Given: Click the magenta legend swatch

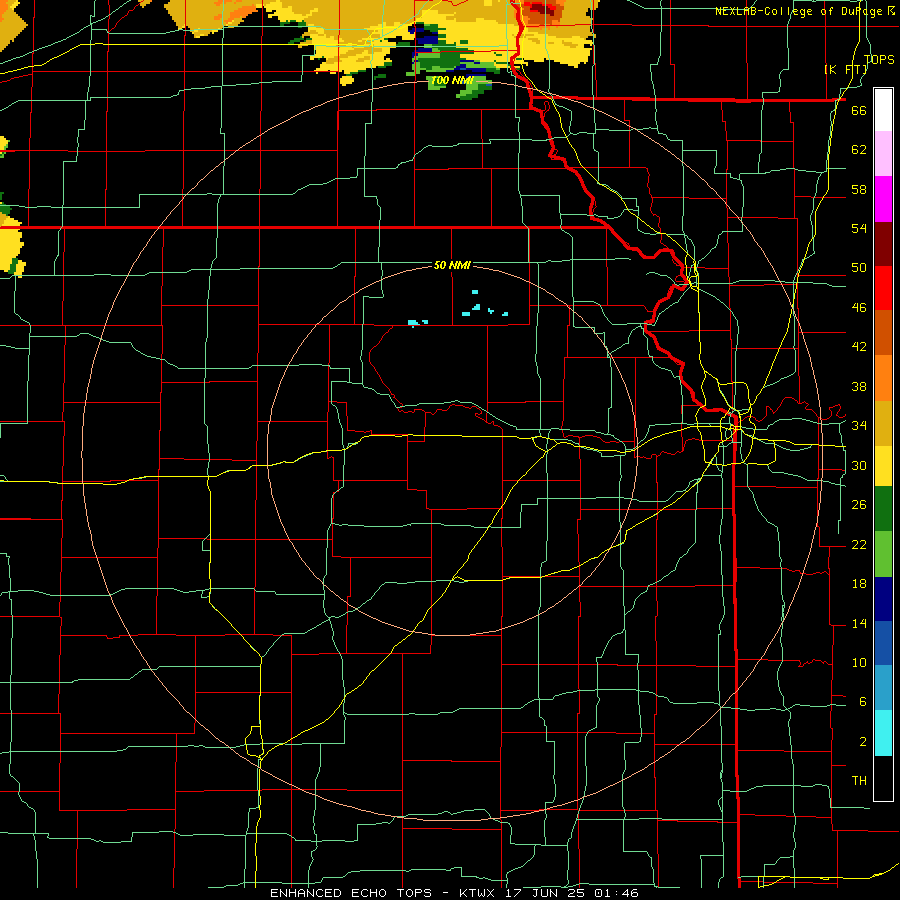Looking at the screenshot, I should (x=883, y=199).
